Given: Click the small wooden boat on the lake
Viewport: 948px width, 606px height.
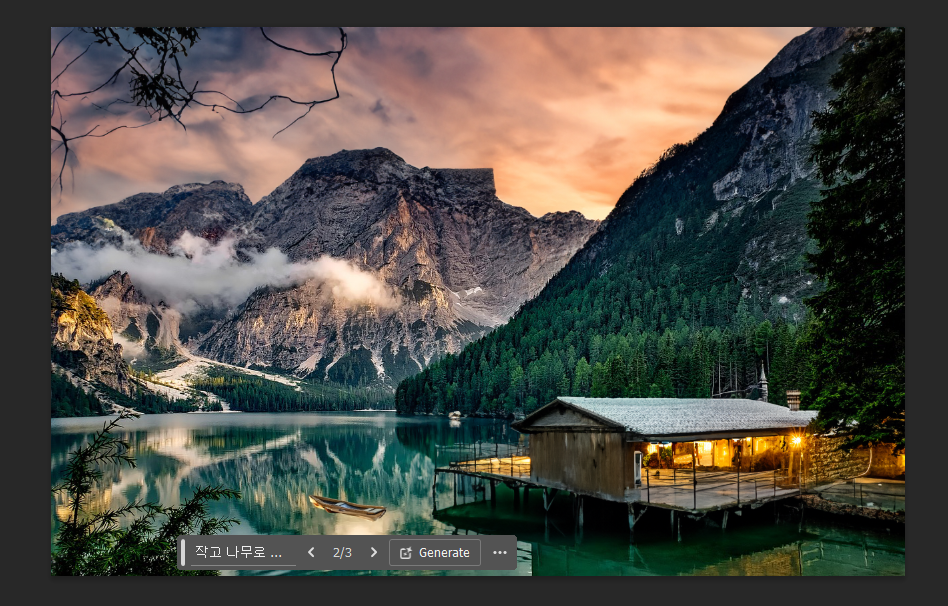Looking at the screenshot, I should (348, 507).
